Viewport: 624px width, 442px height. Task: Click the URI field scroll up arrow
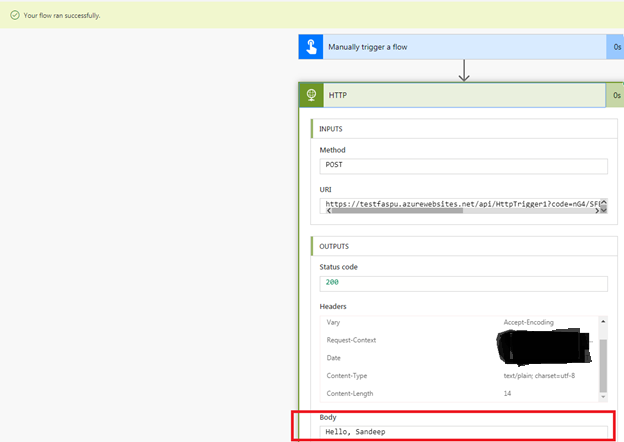[x=604, y=202]
